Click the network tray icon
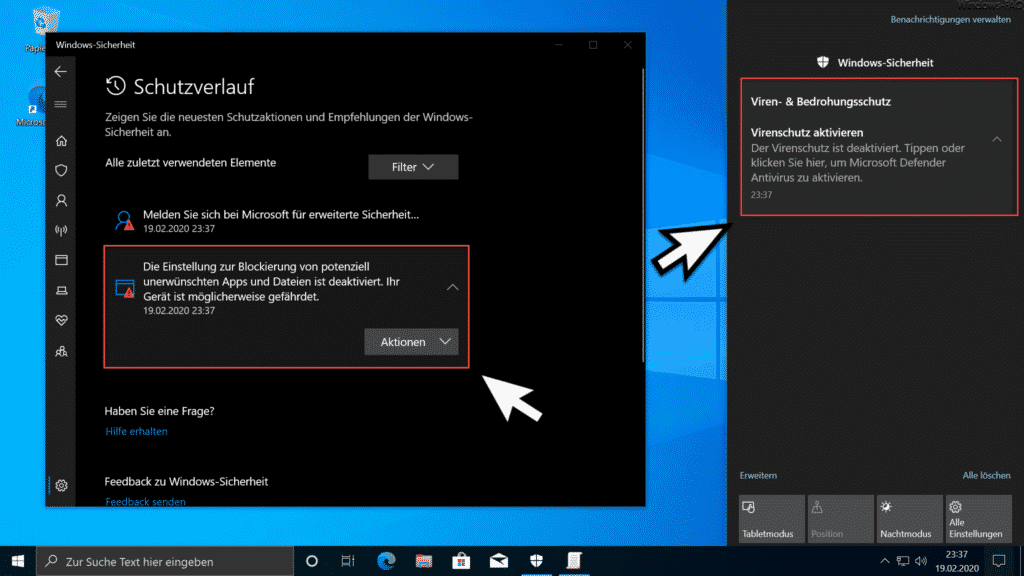Viewport: 1024px width, 576px height. pyautogui.click(x=903, y=561)
